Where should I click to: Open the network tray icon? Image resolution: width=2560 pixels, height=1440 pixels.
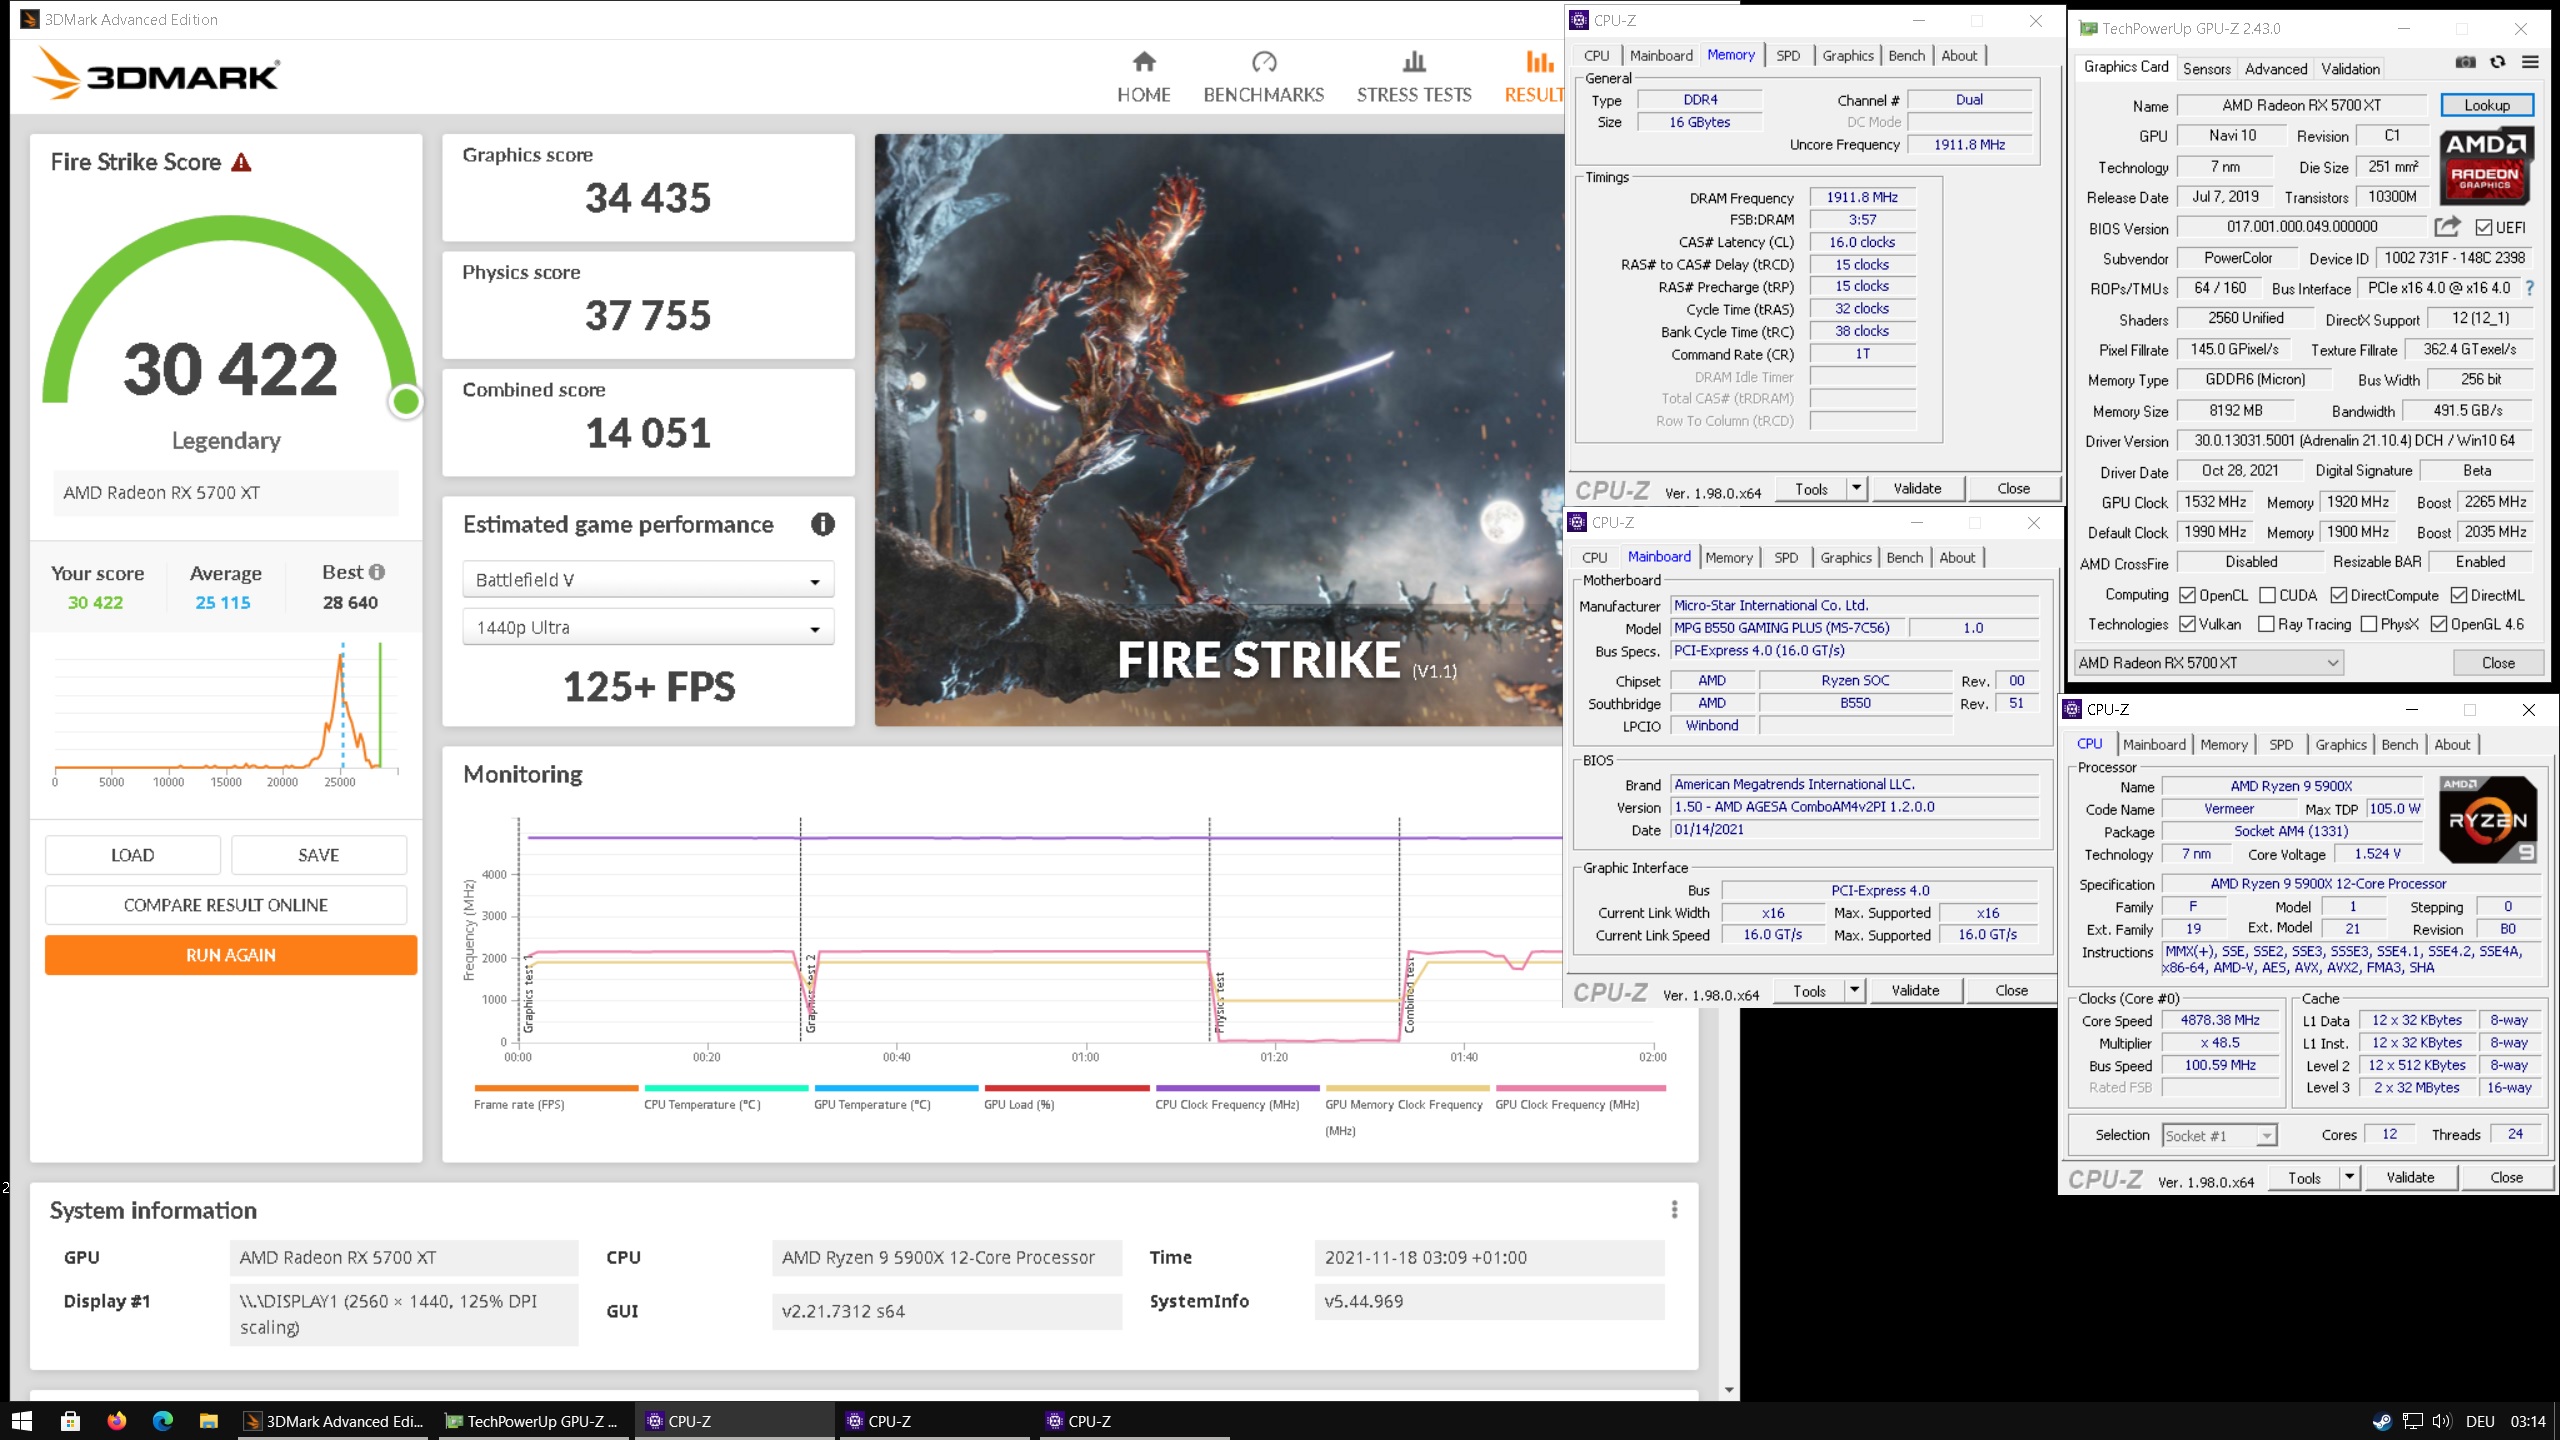coord(2412,1421)
